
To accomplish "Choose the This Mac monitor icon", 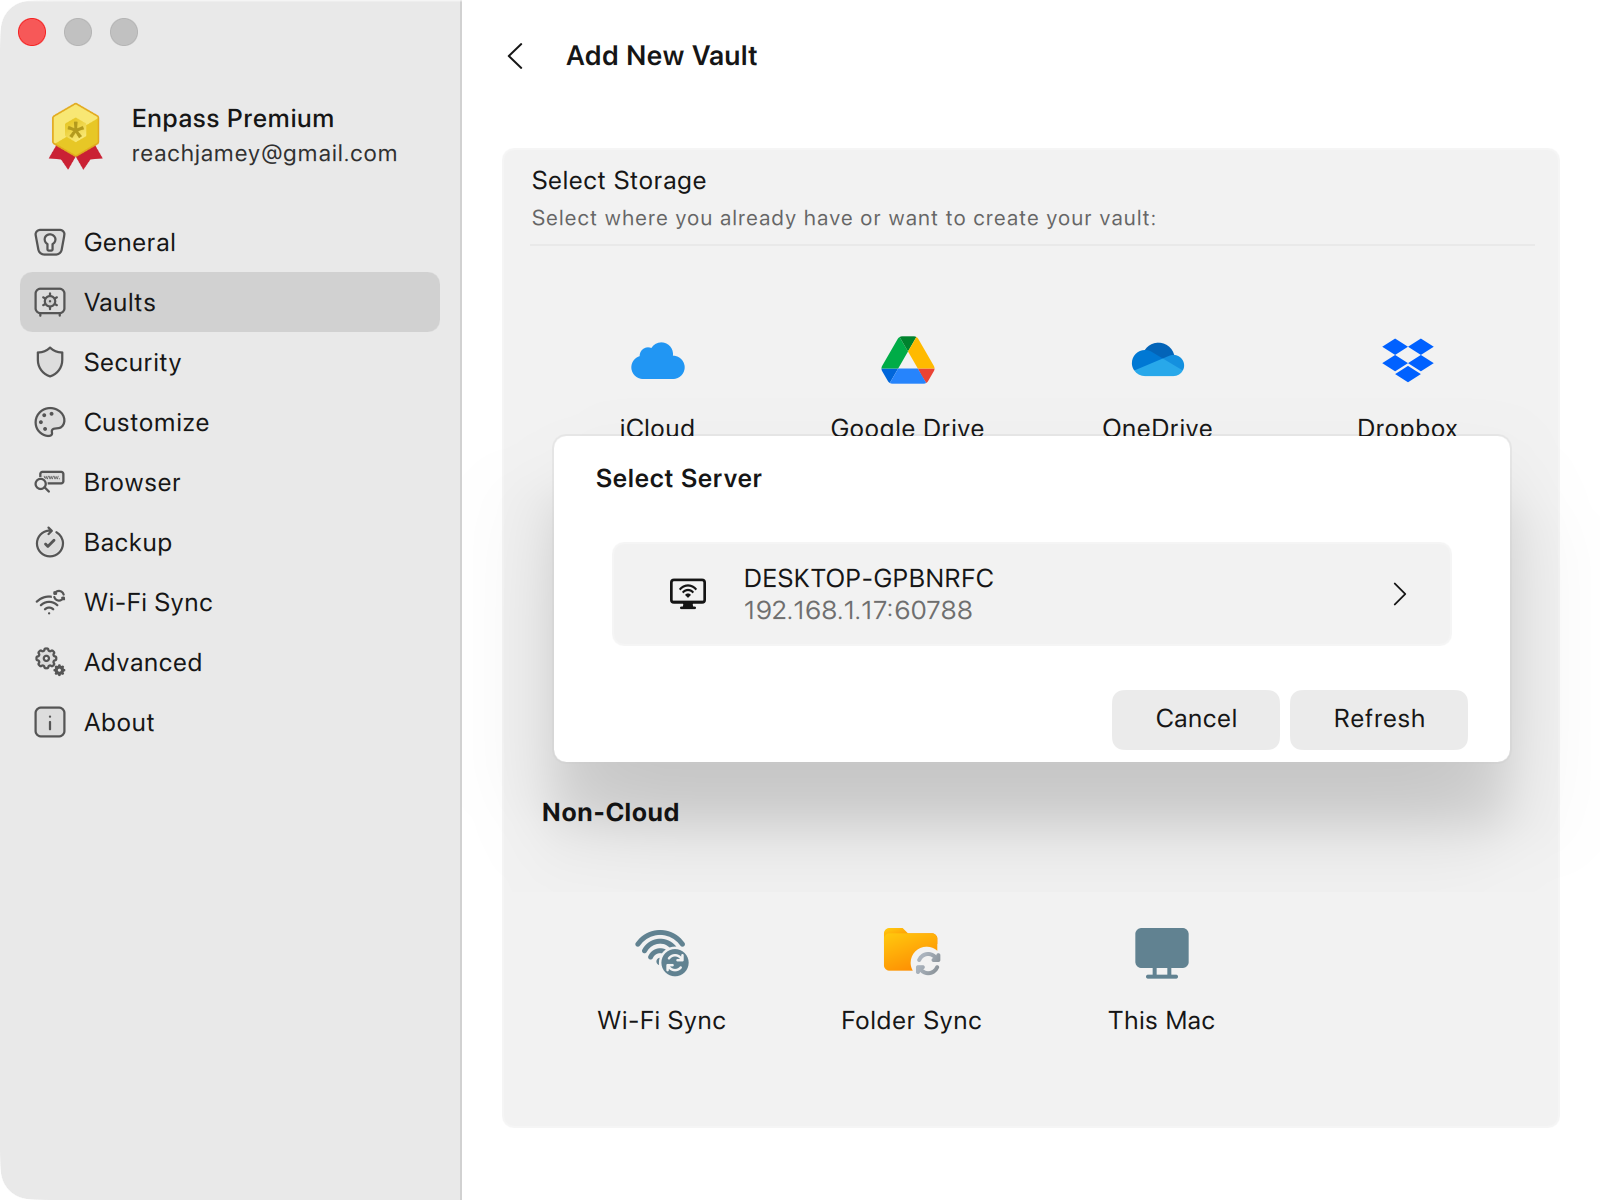I will click(x=1162, y=952).
